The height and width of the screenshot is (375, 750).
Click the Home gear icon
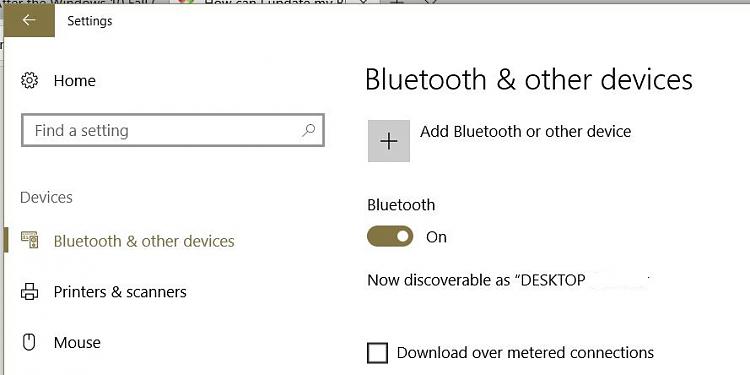29,80
